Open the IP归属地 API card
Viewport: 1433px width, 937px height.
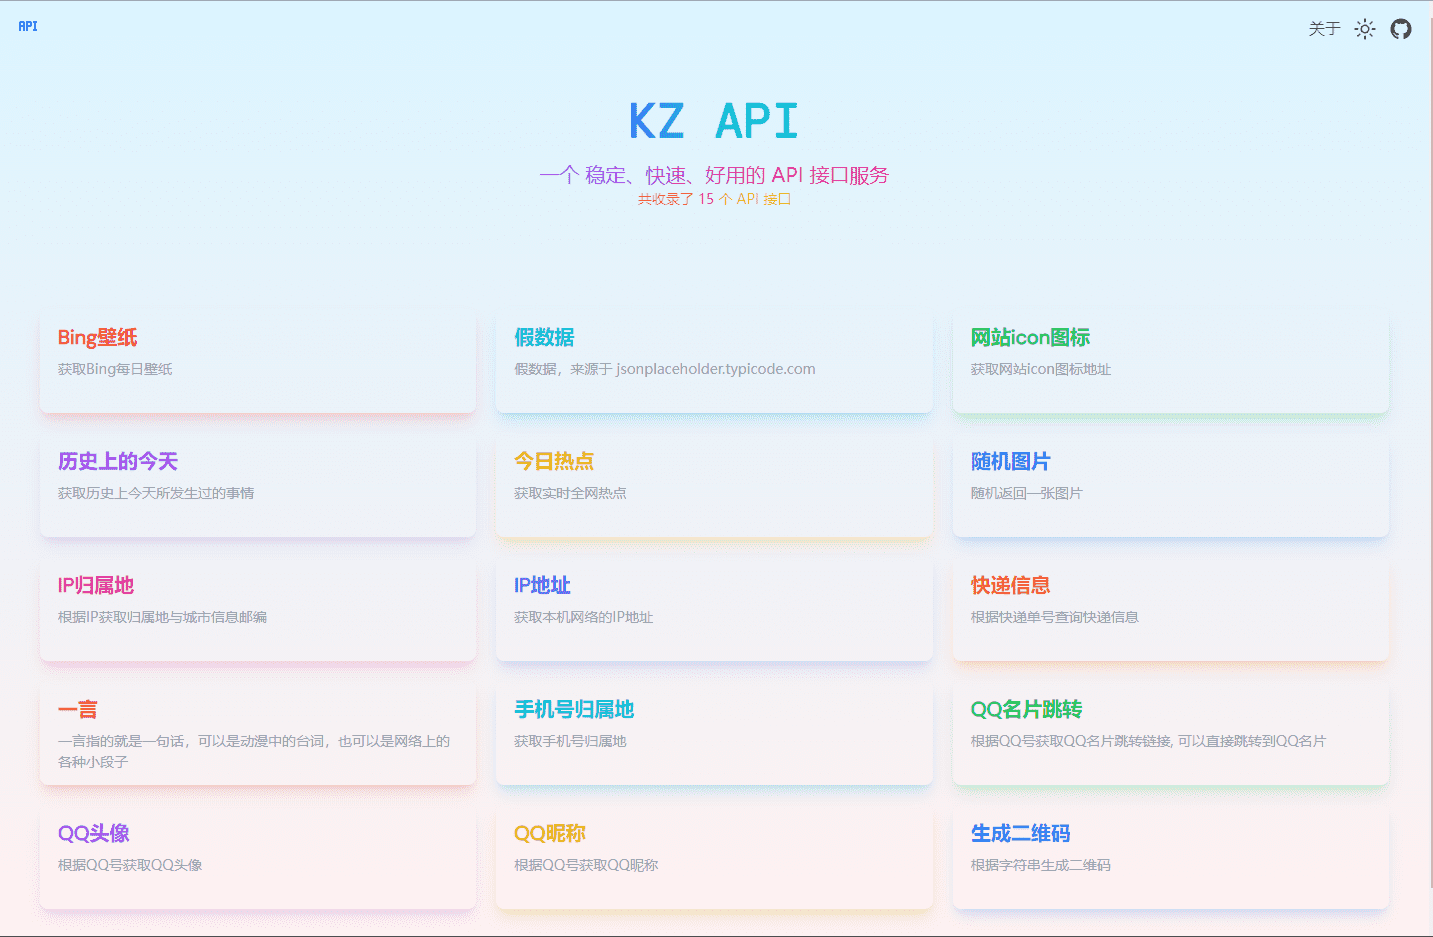tap(258, 608)
